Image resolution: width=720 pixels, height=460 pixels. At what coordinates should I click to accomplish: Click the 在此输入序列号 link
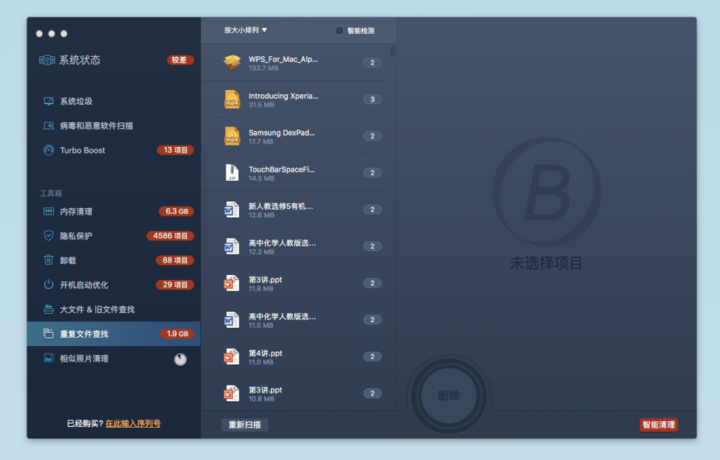(133, 424)
